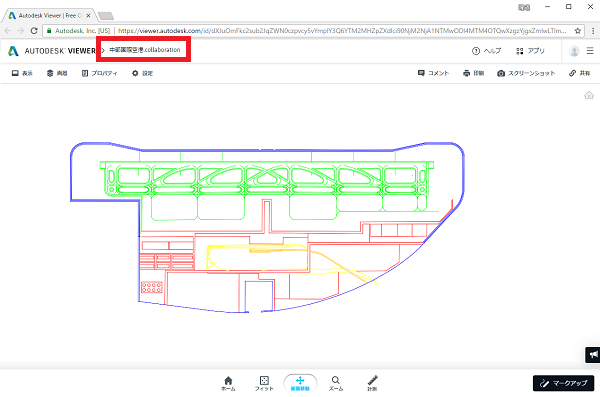This screenshot has width=600, height=397.
Task: Click the view home icon in canvas corner
Action: (589, 95)
